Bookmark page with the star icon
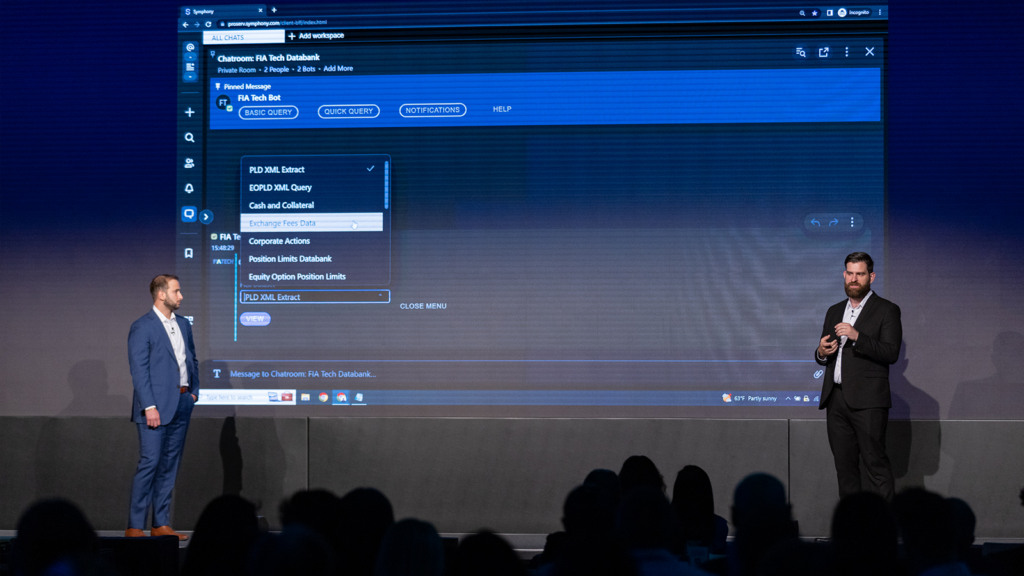The image size is (1024, 576). [814, 13]
